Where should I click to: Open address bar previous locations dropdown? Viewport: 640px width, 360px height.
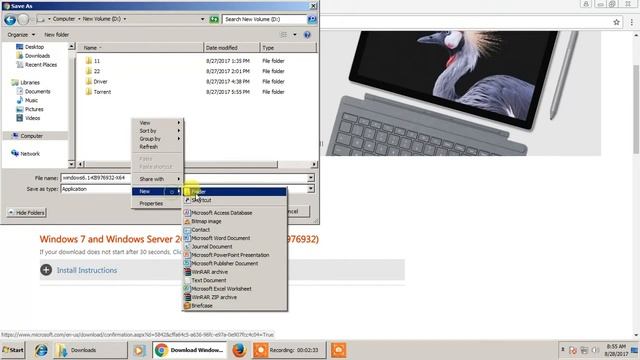[x=202, y=19]
